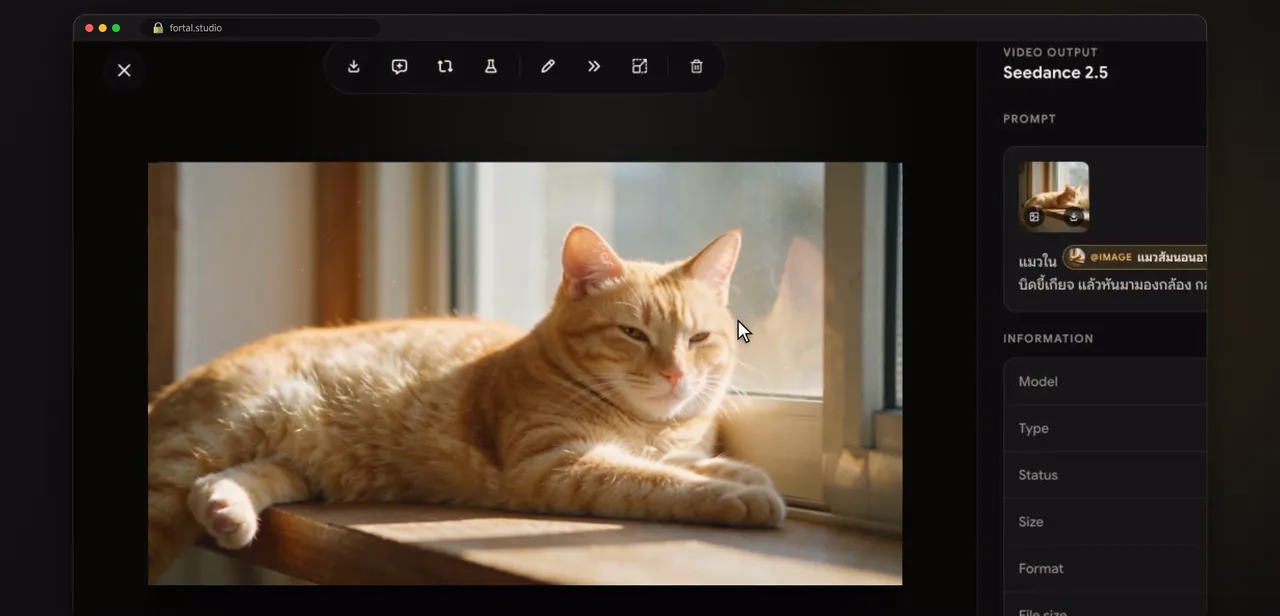Click the fortal.studio address bar
1280x616 pixels.
[x=260, y=28]
